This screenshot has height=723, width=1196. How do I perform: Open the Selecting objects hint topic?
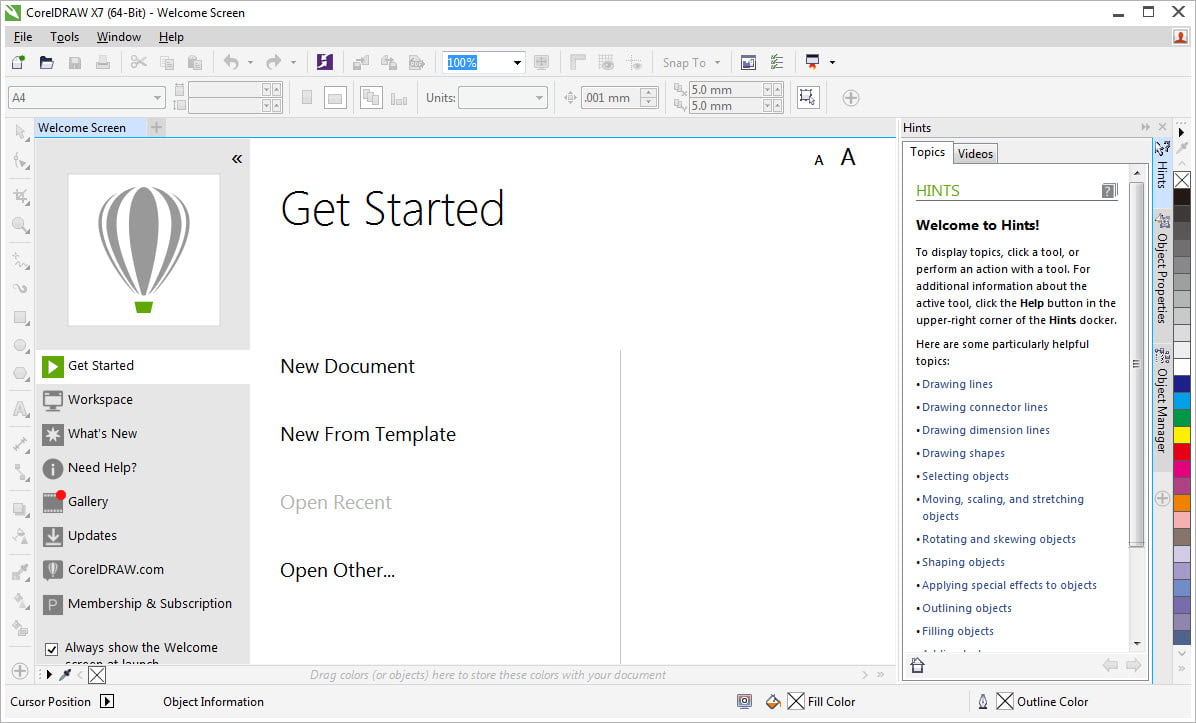965,476
